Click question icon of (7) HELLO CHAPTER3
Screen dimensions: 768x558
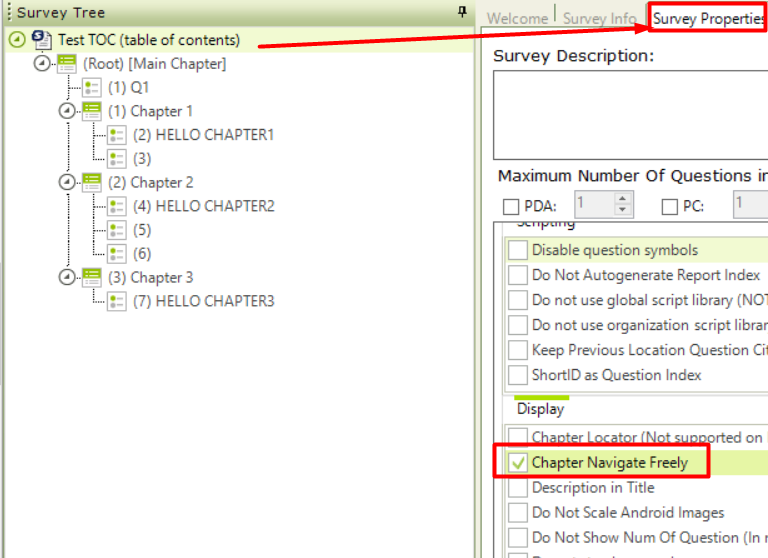click(117, 301)
